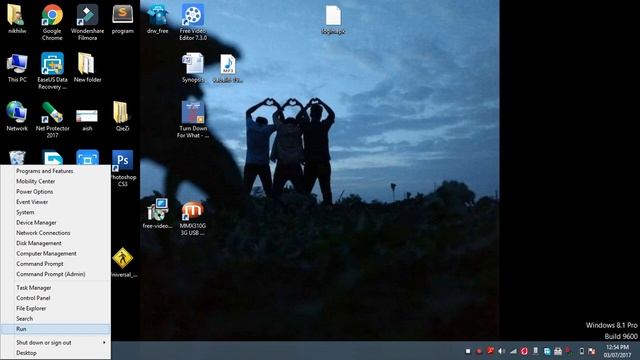Select the free-video installer icon
640x360 pixels.
157,214
